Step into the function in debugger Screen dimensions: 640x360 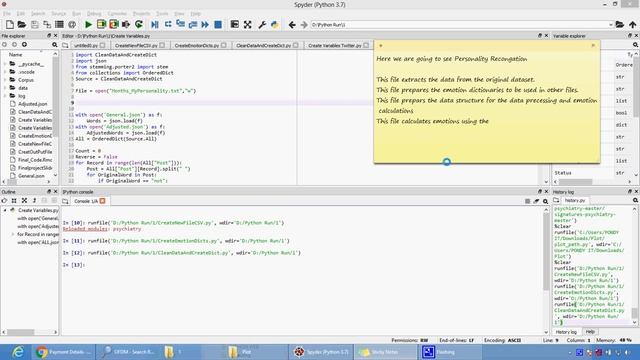(180, 24)
